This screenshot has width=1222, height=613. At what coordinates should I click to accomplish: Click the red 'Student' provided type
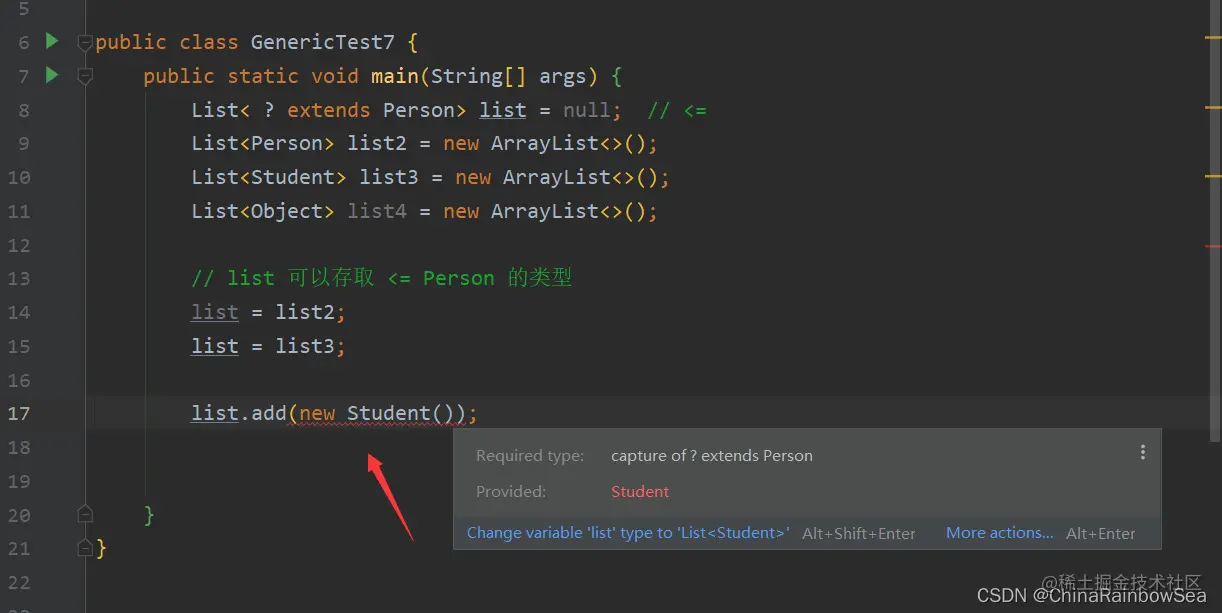tap(640, 492)
